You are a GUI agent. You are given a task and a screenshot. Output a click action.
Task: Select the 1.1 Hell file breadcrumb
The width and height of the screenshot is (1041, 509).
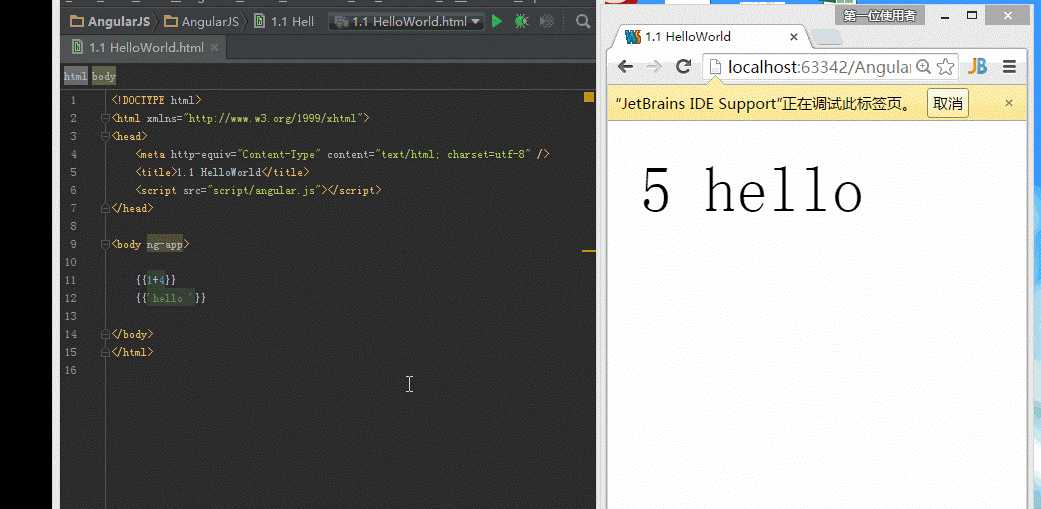pos(284,22)
